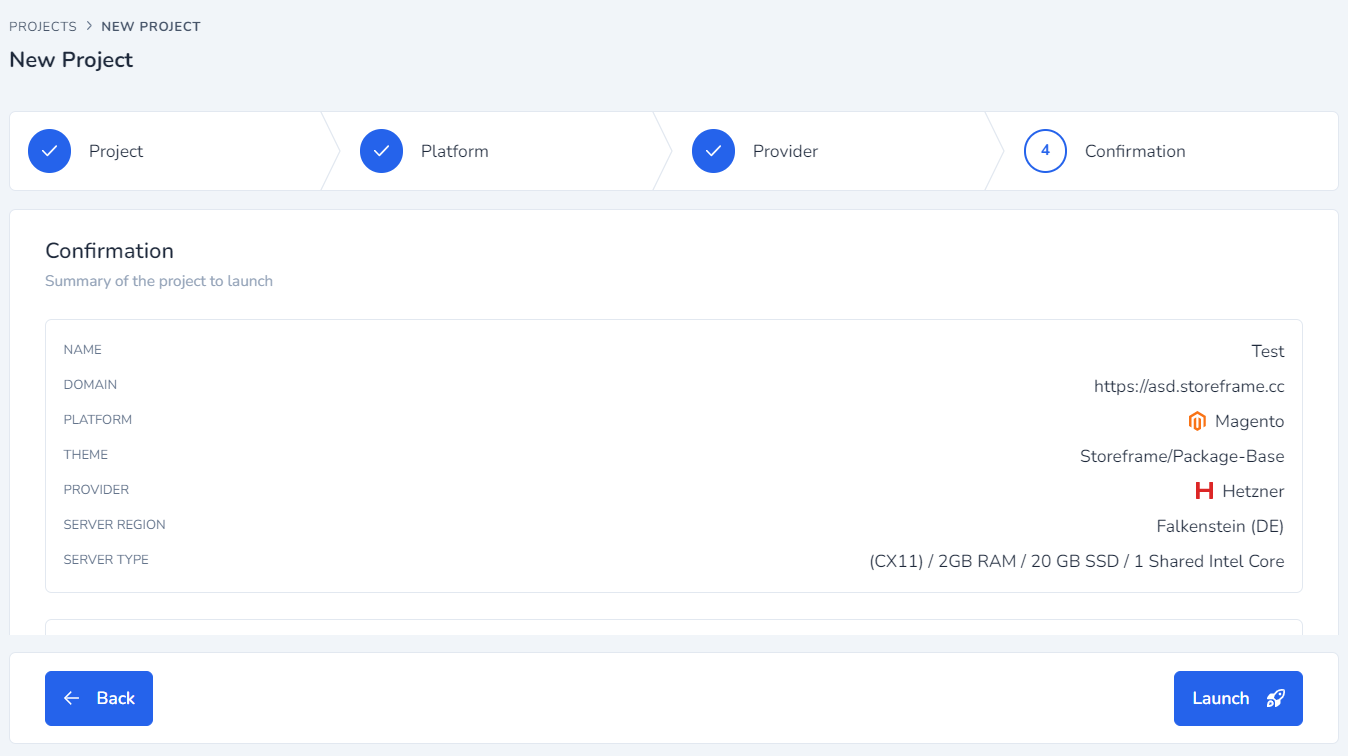Screen dimensions: 1348x756
Task: Click the breadcrumb chevron after PROJECTS
Action: tap(87, 26)
